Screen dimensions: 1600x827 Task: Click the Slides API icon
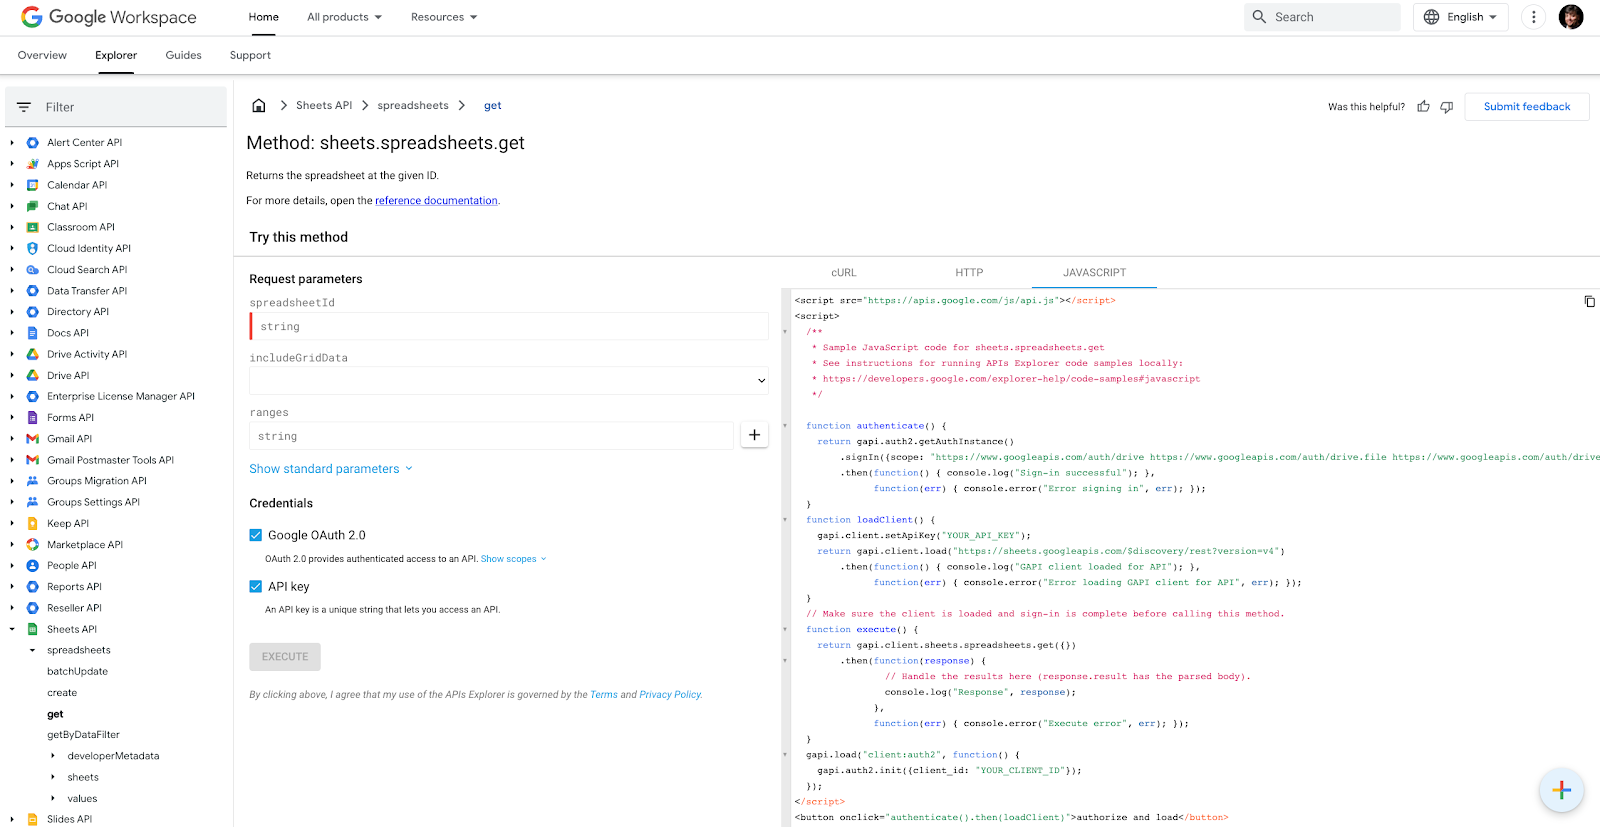32,819
